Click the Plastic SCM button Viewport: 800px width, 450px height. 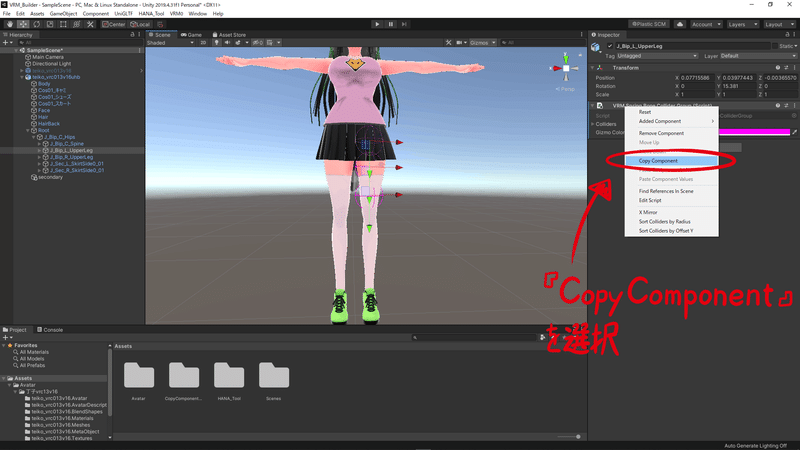point(648,24)
